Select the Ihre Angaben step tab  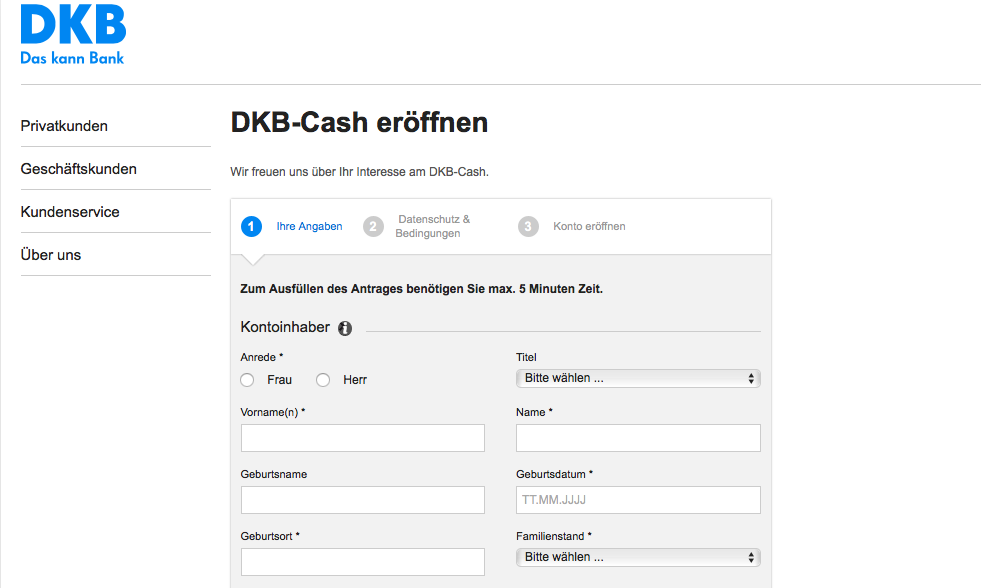pyautogui.click(x=309, y=226)
